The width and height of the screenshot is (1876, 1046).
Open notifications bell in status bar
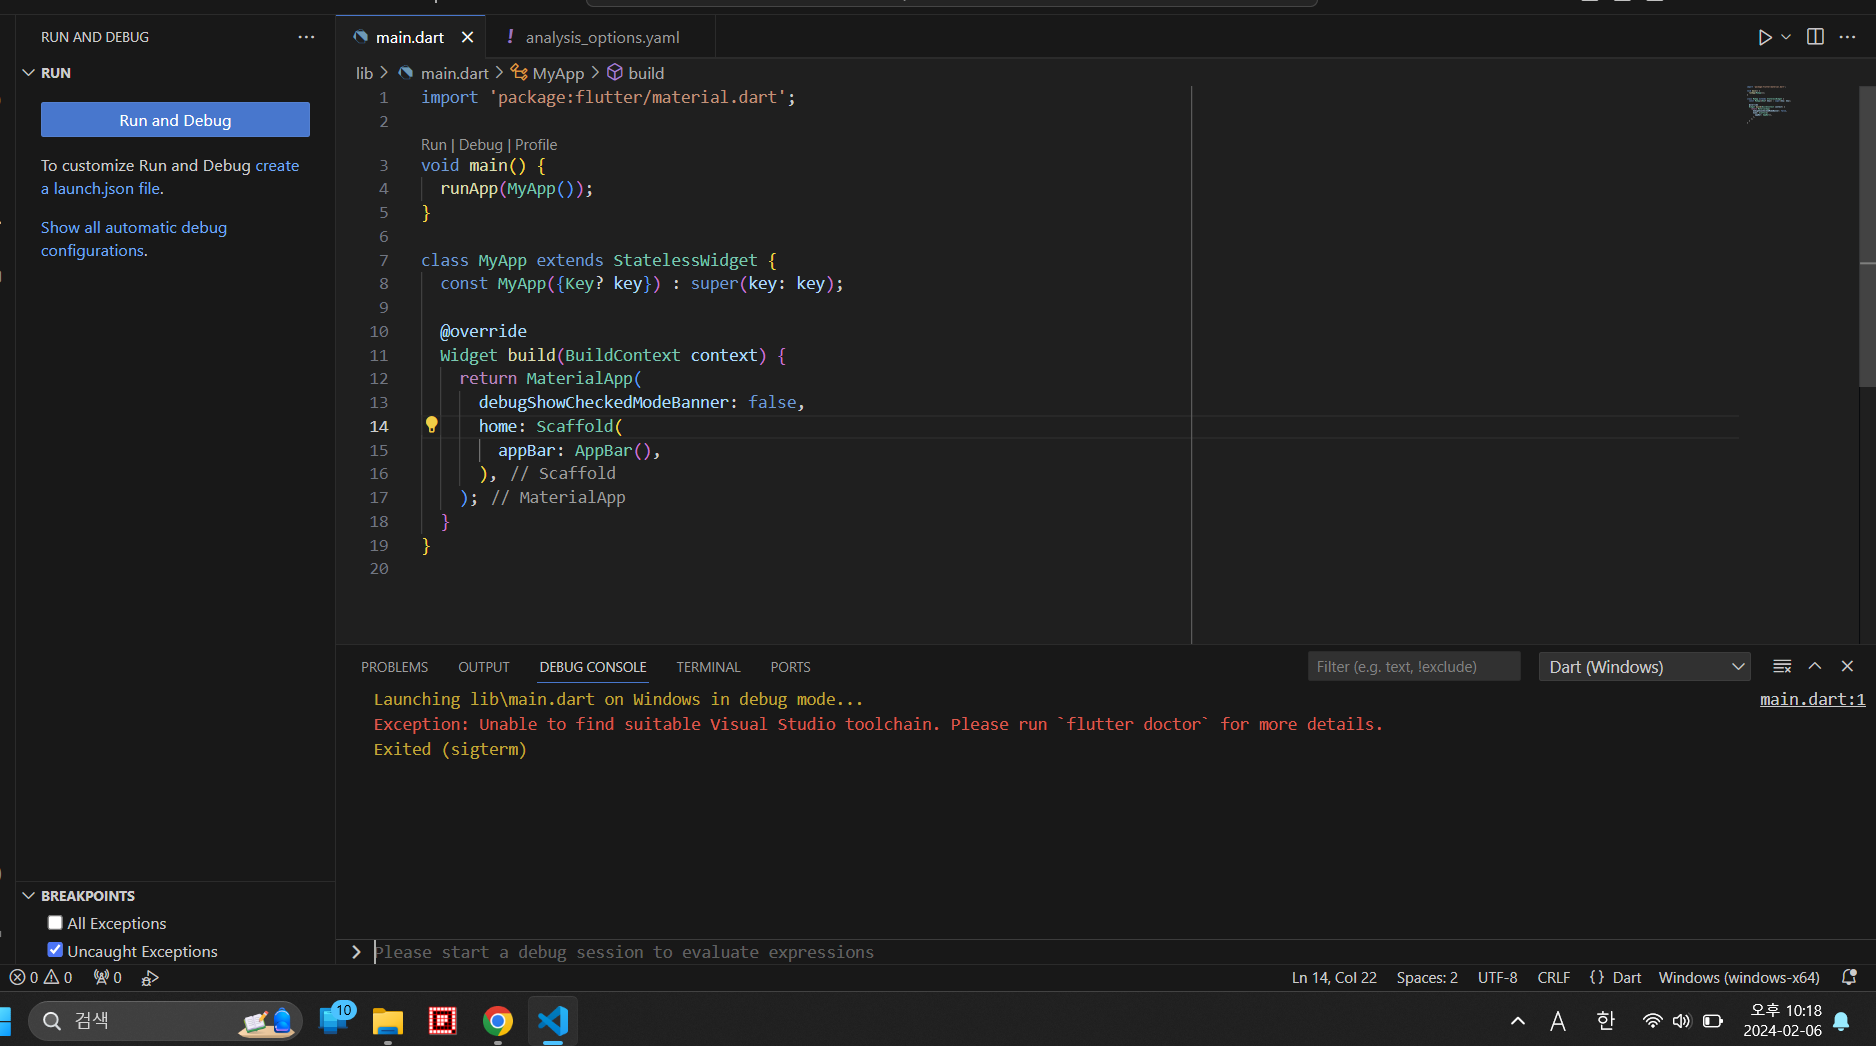pos(1849,977)
